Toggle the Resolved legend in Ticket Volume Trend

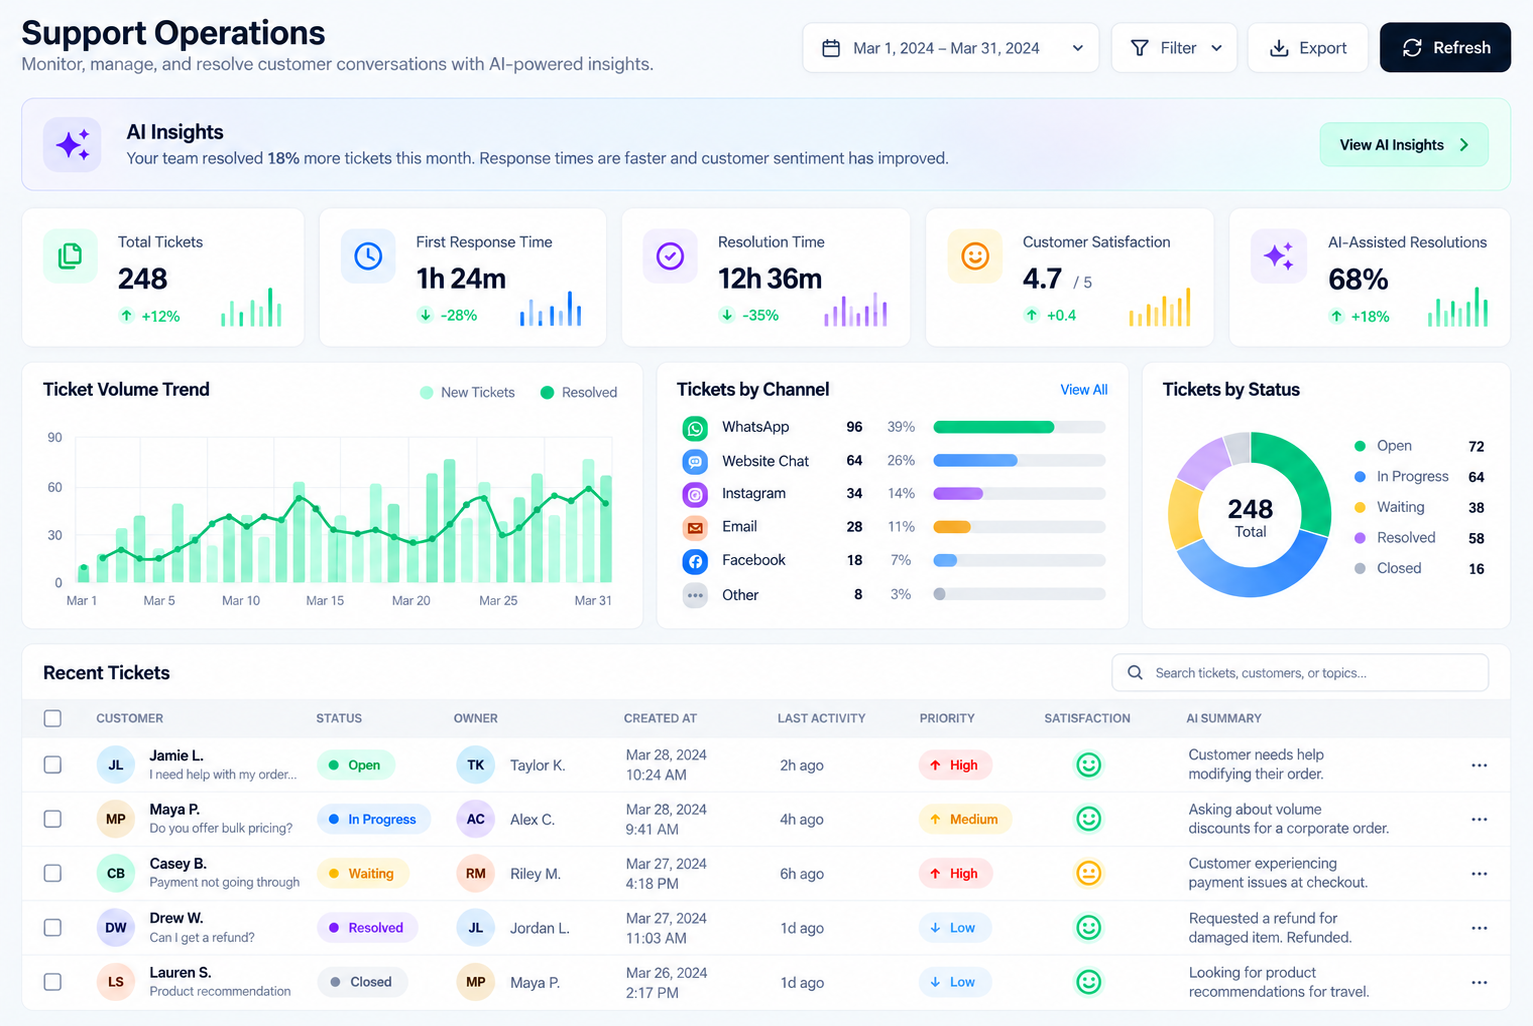[579, 393]
